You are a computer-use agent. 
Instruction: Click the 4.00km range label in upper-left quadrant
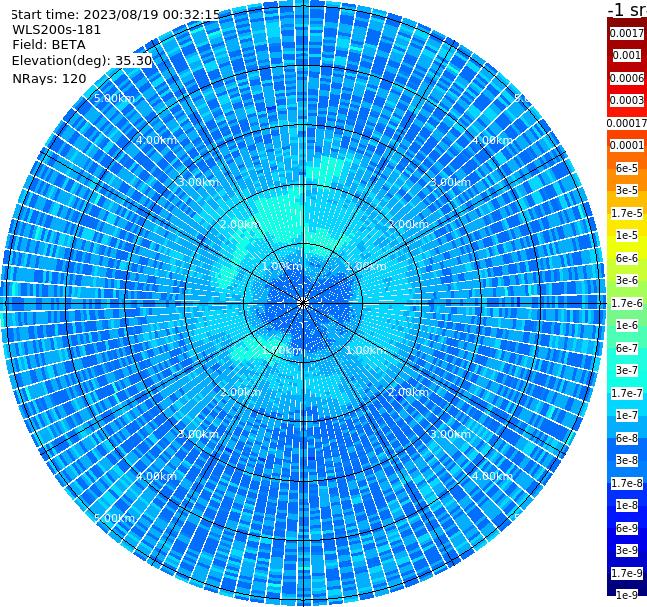click(x=156, y=140)
